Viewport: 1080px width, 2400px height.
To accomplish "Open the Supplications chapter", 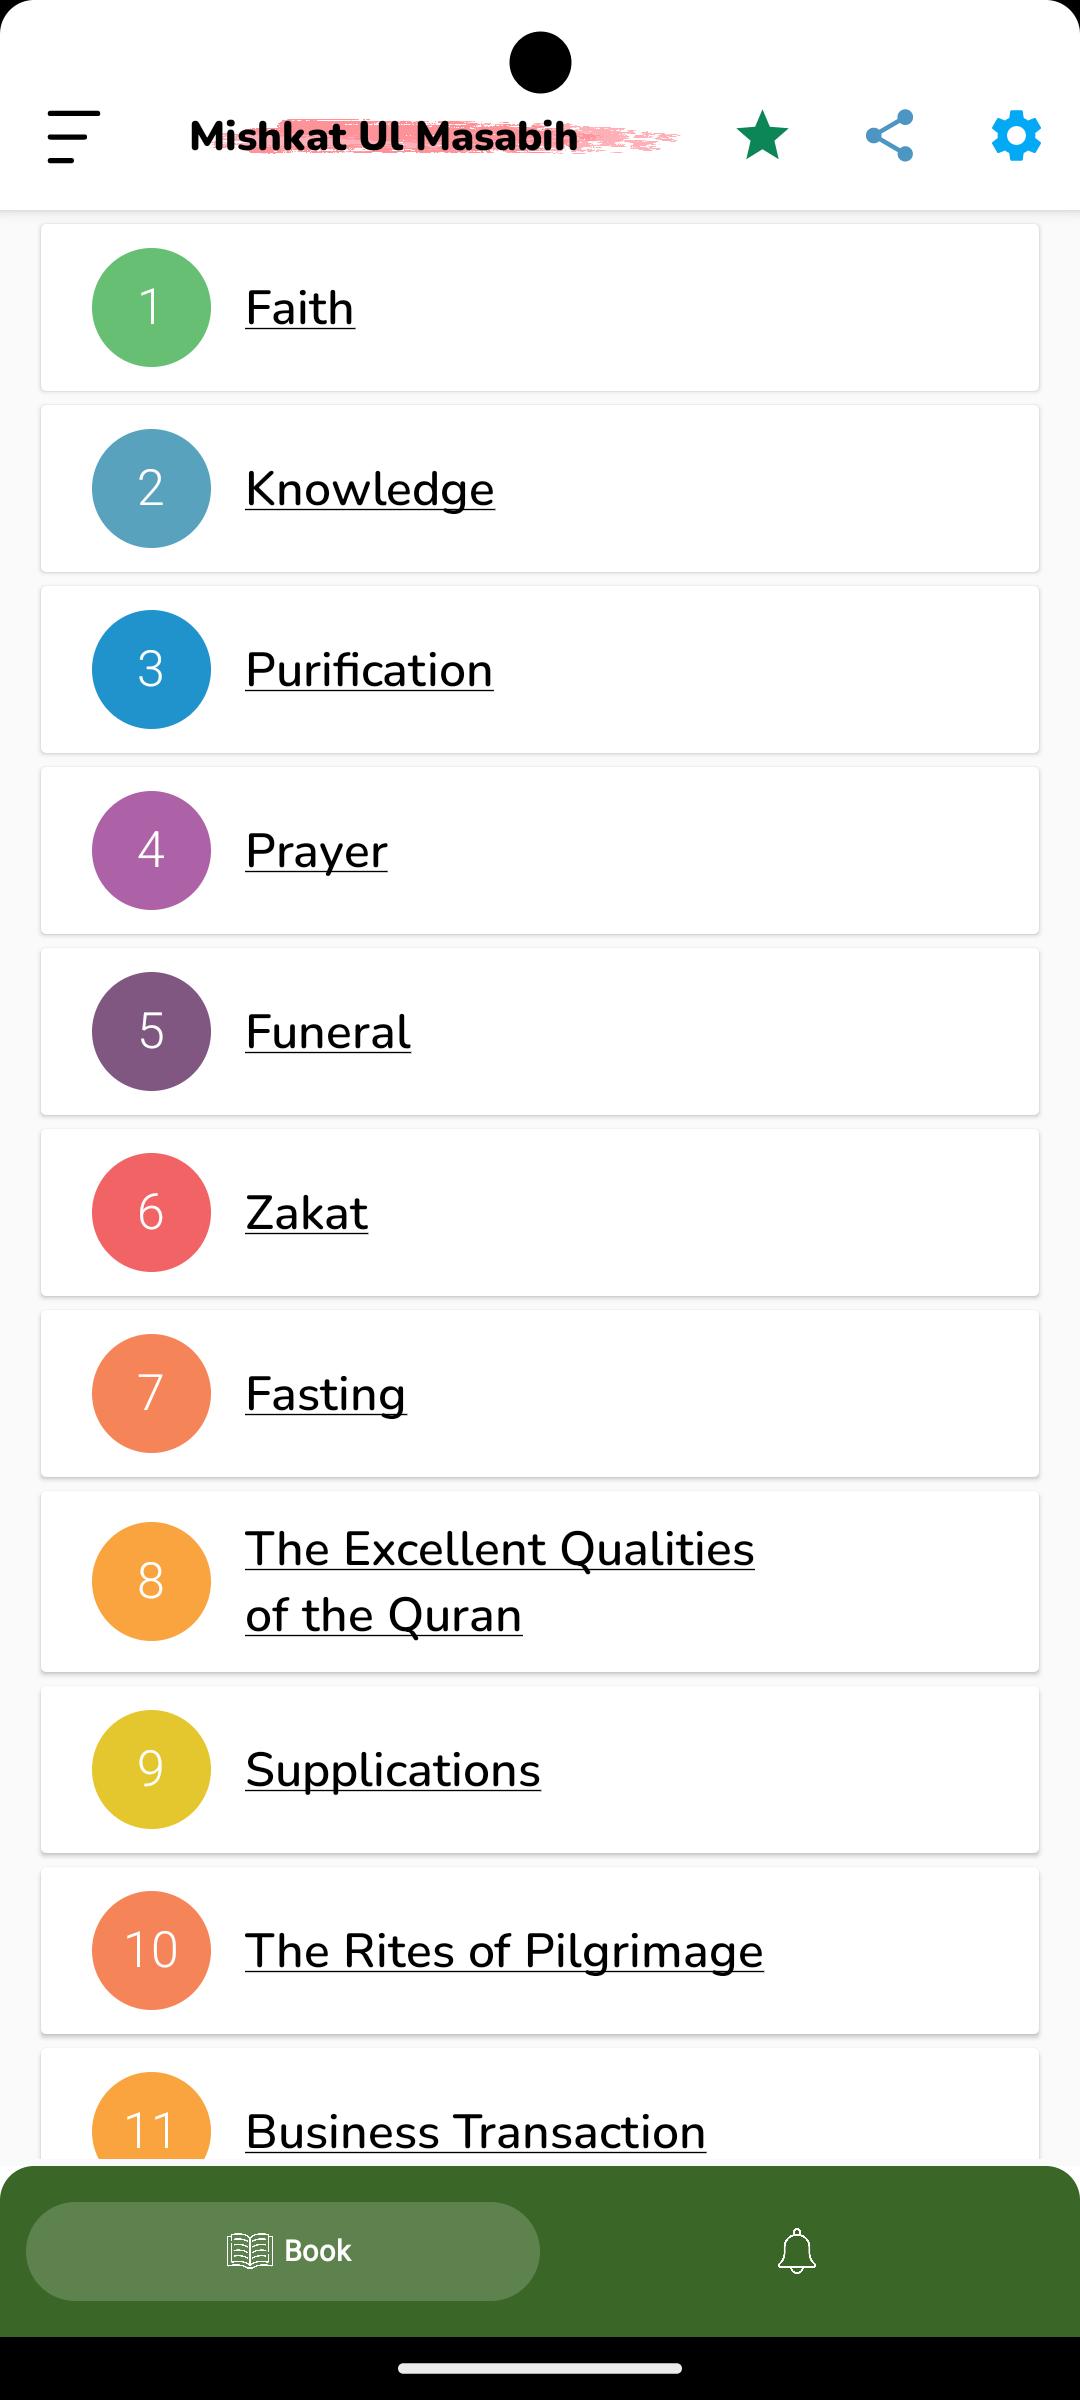I will coord(393,1770).
